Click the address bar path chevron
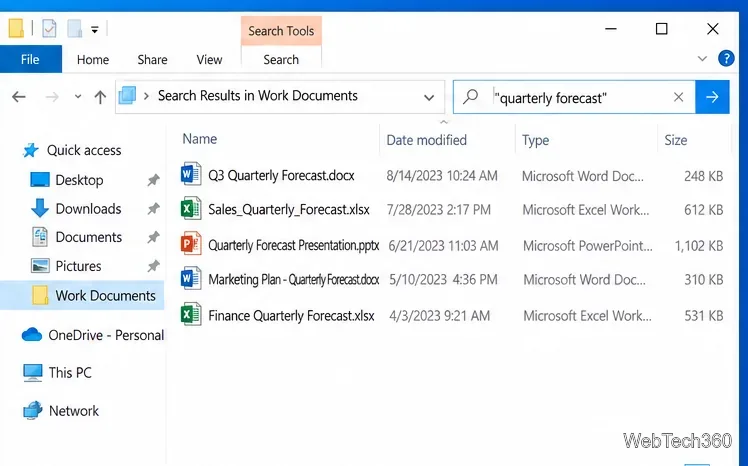Viewport: 748px width, 466px height. (146, 96)
